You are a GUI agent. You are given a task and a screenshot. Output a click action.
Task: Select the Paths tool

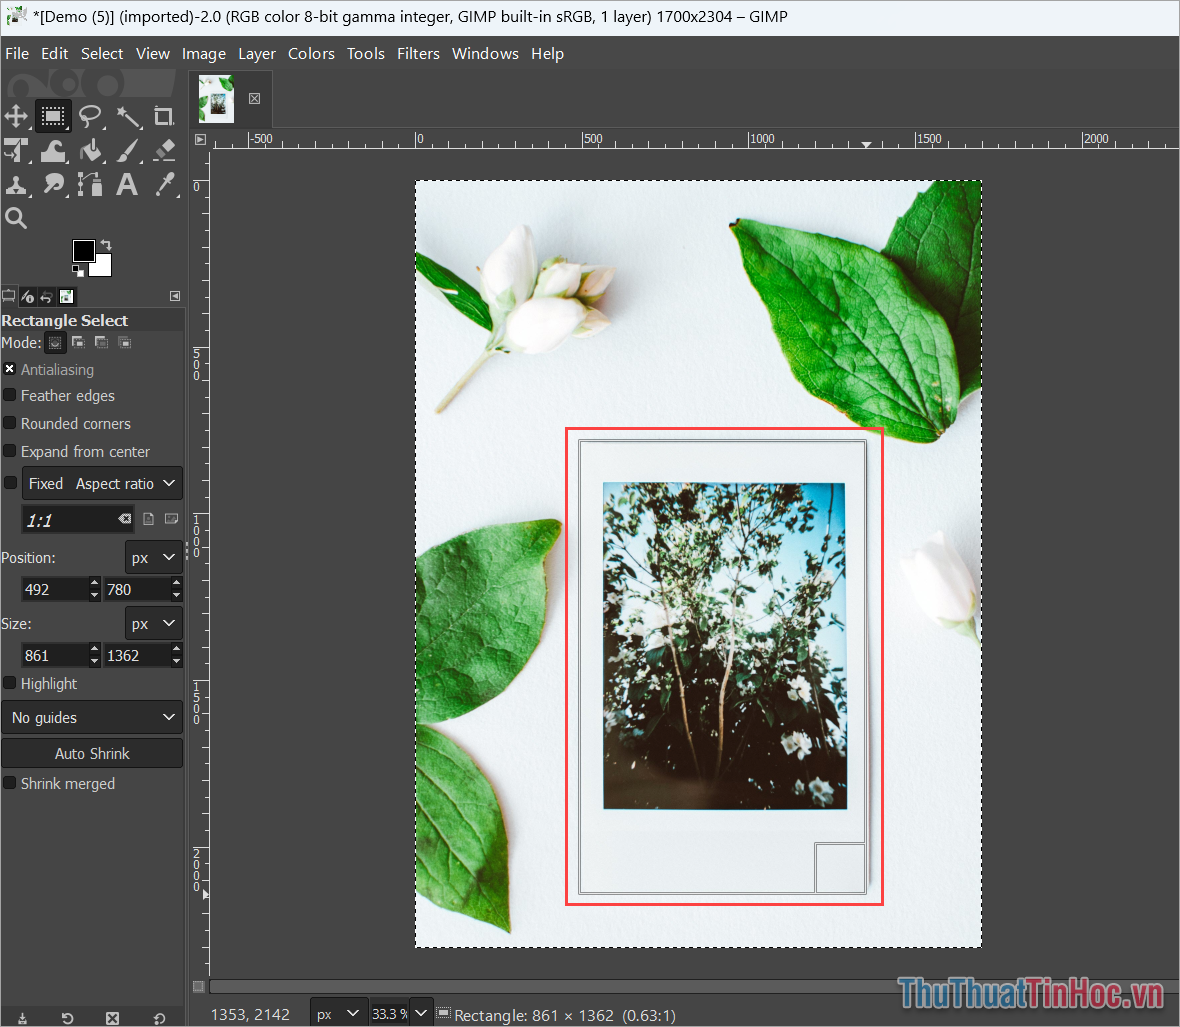pyautogui.click(x=90, y=185)
